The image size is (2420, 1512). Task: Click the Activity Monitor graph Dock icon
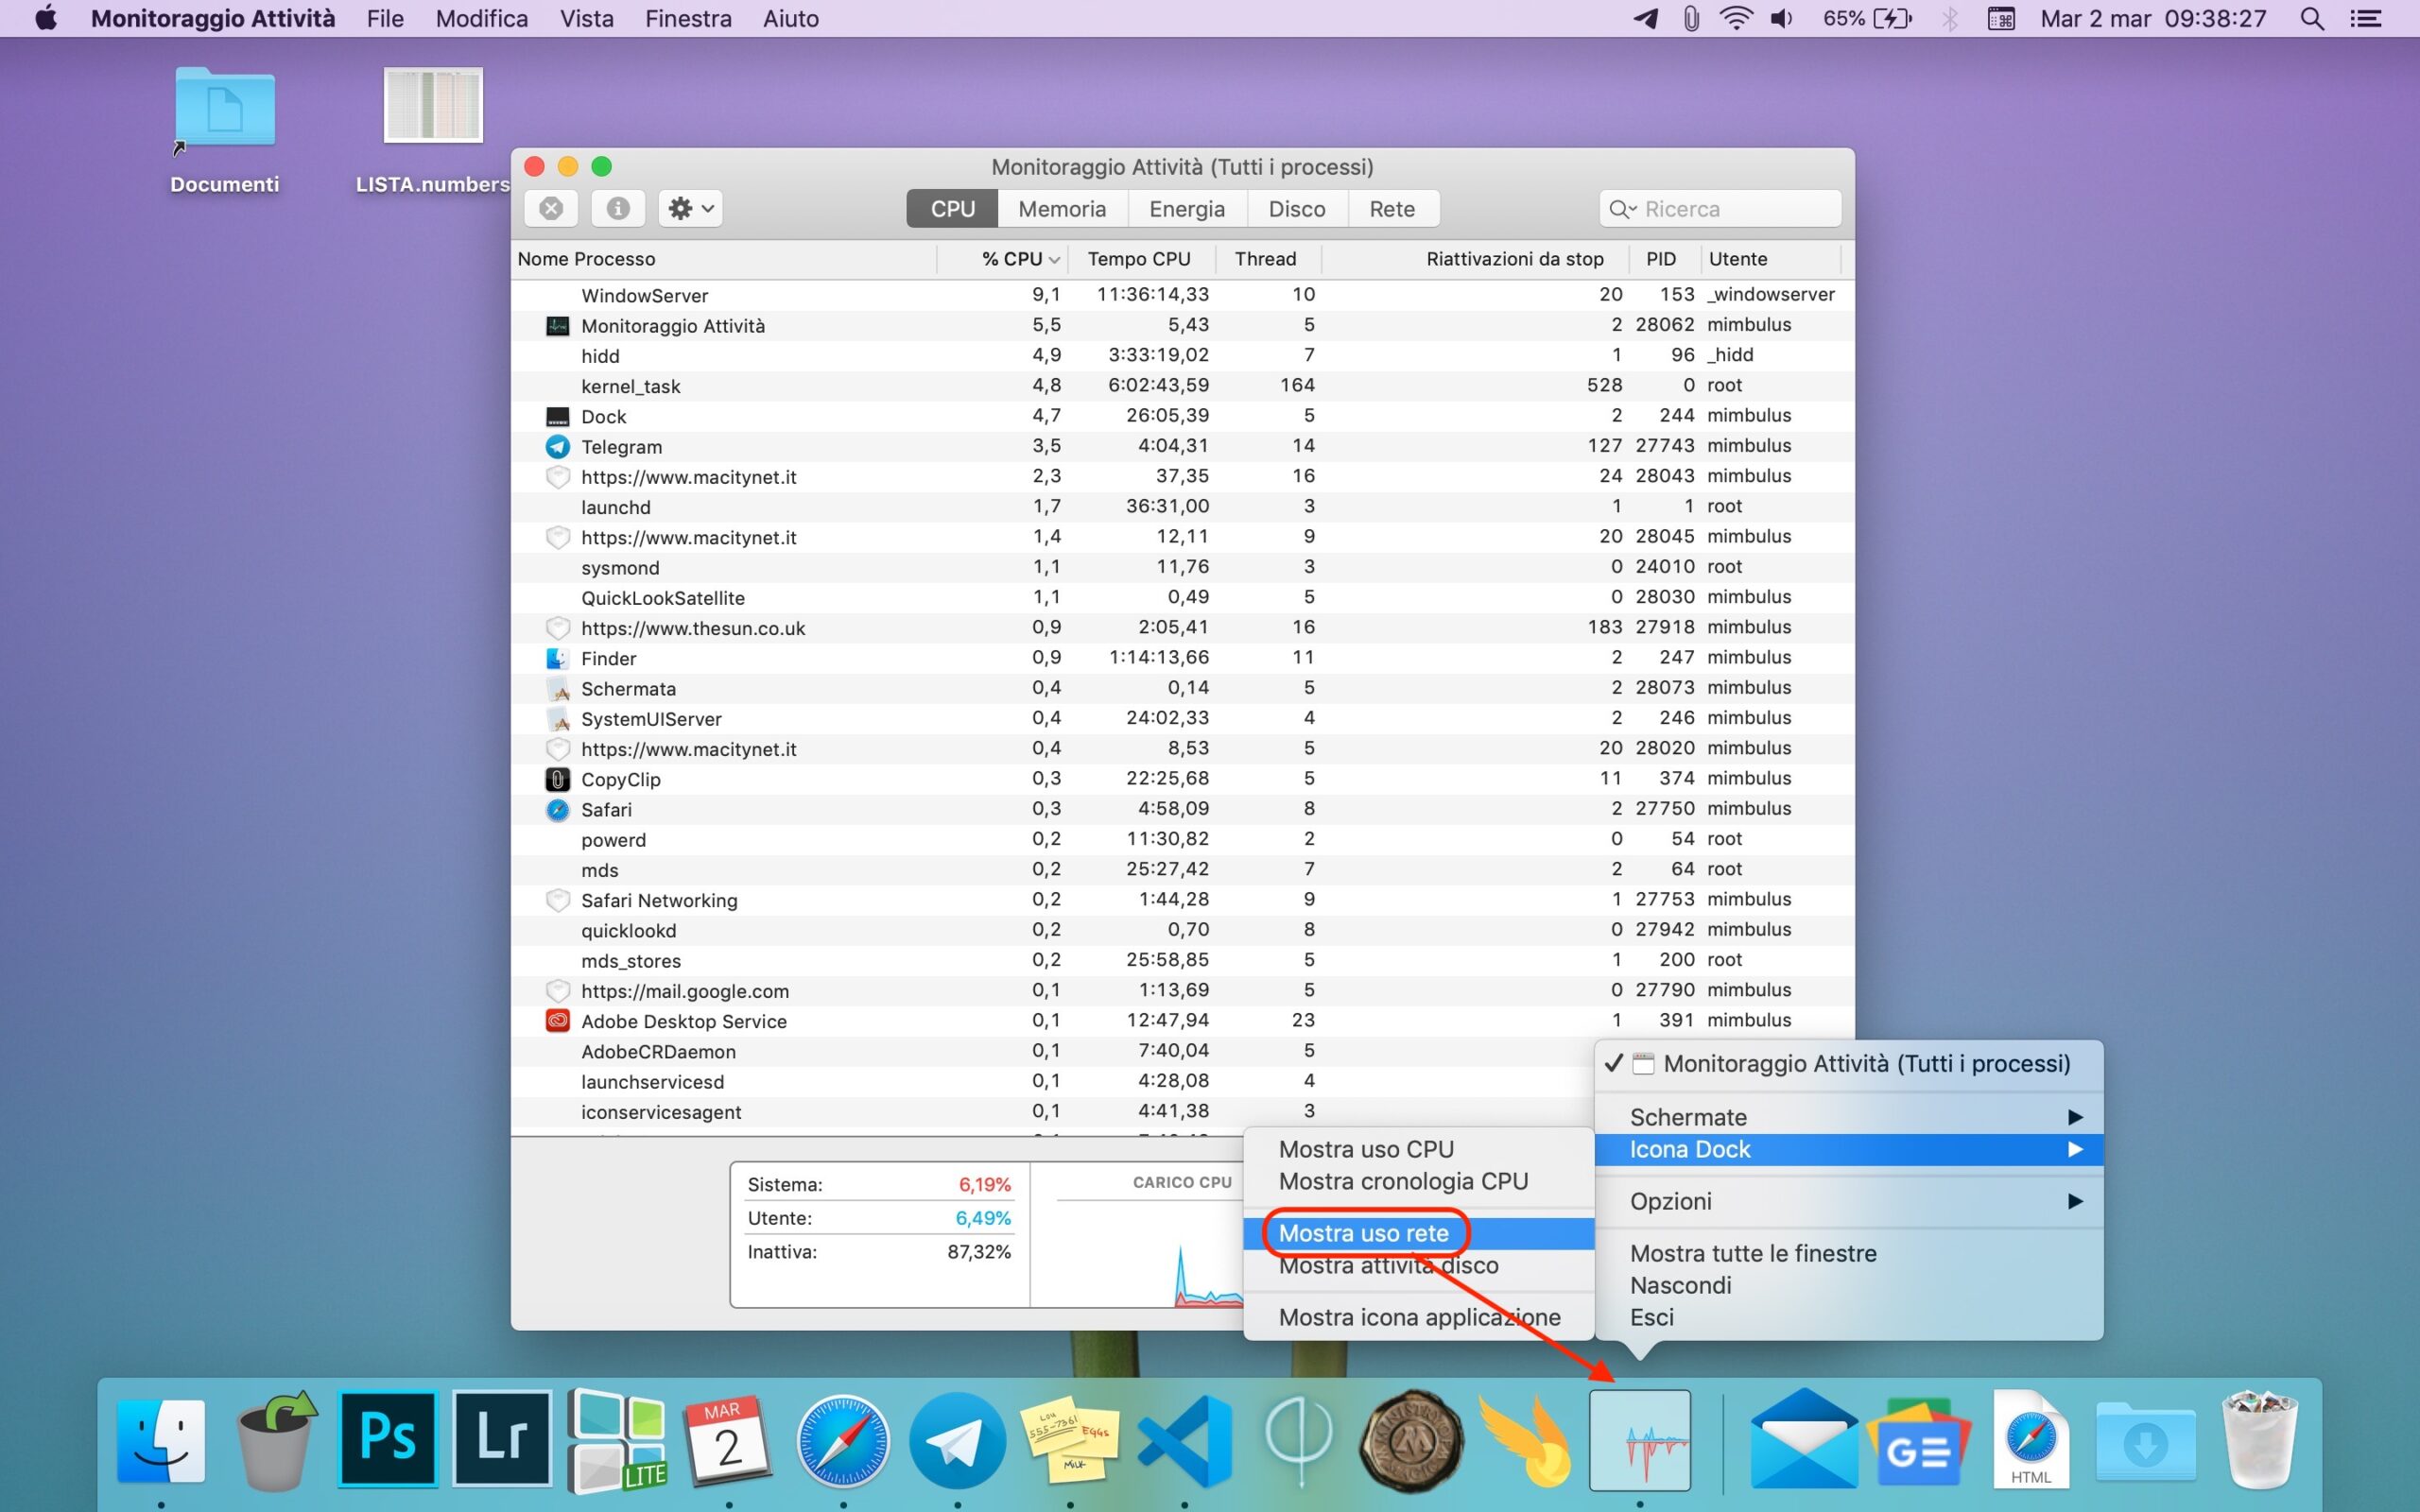pos(1640,1440)
